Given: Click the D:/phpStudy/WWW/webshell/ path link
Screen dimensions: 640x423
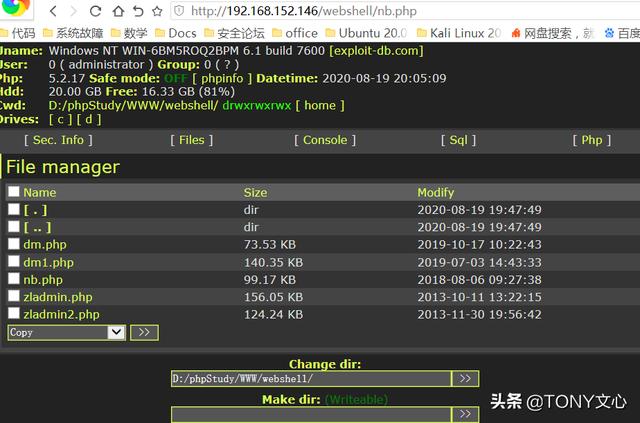Looking at the screenshot, I should coord(133,105).
